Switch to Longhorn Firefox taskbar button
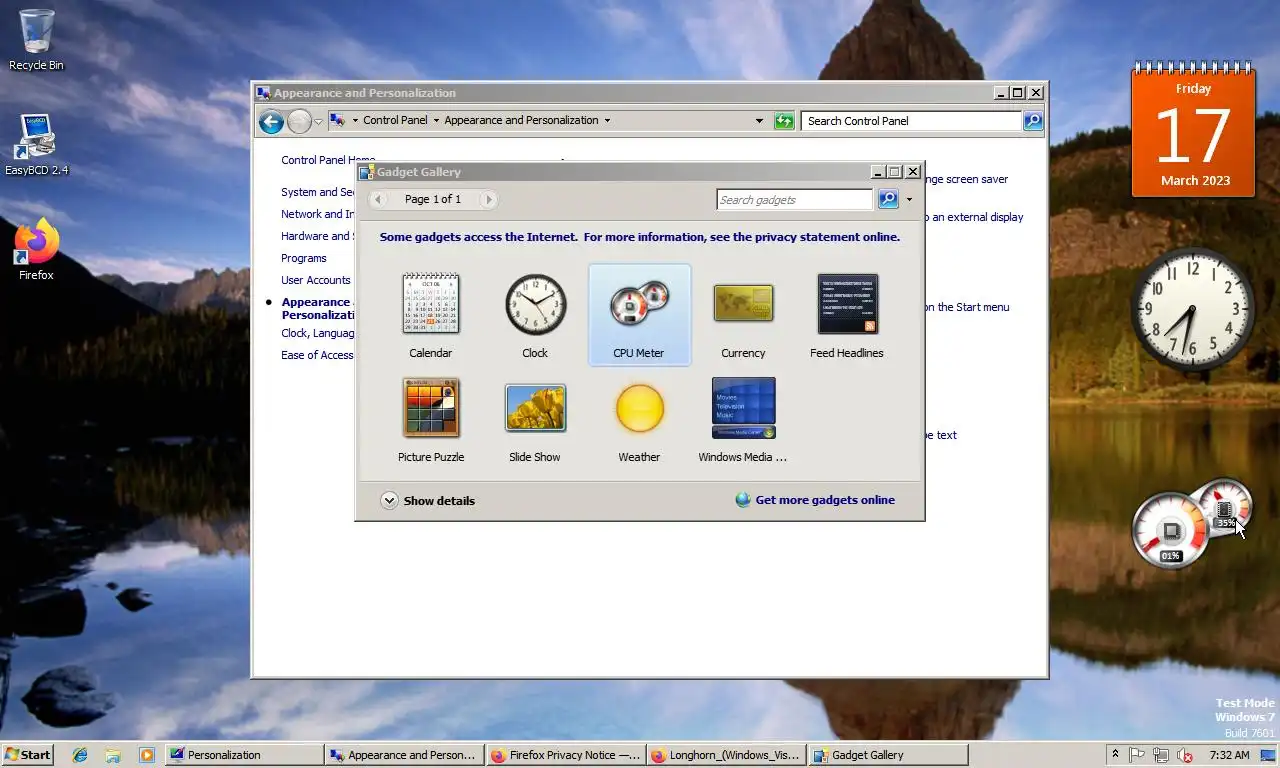1280x768 pixels. click(727, 755)
